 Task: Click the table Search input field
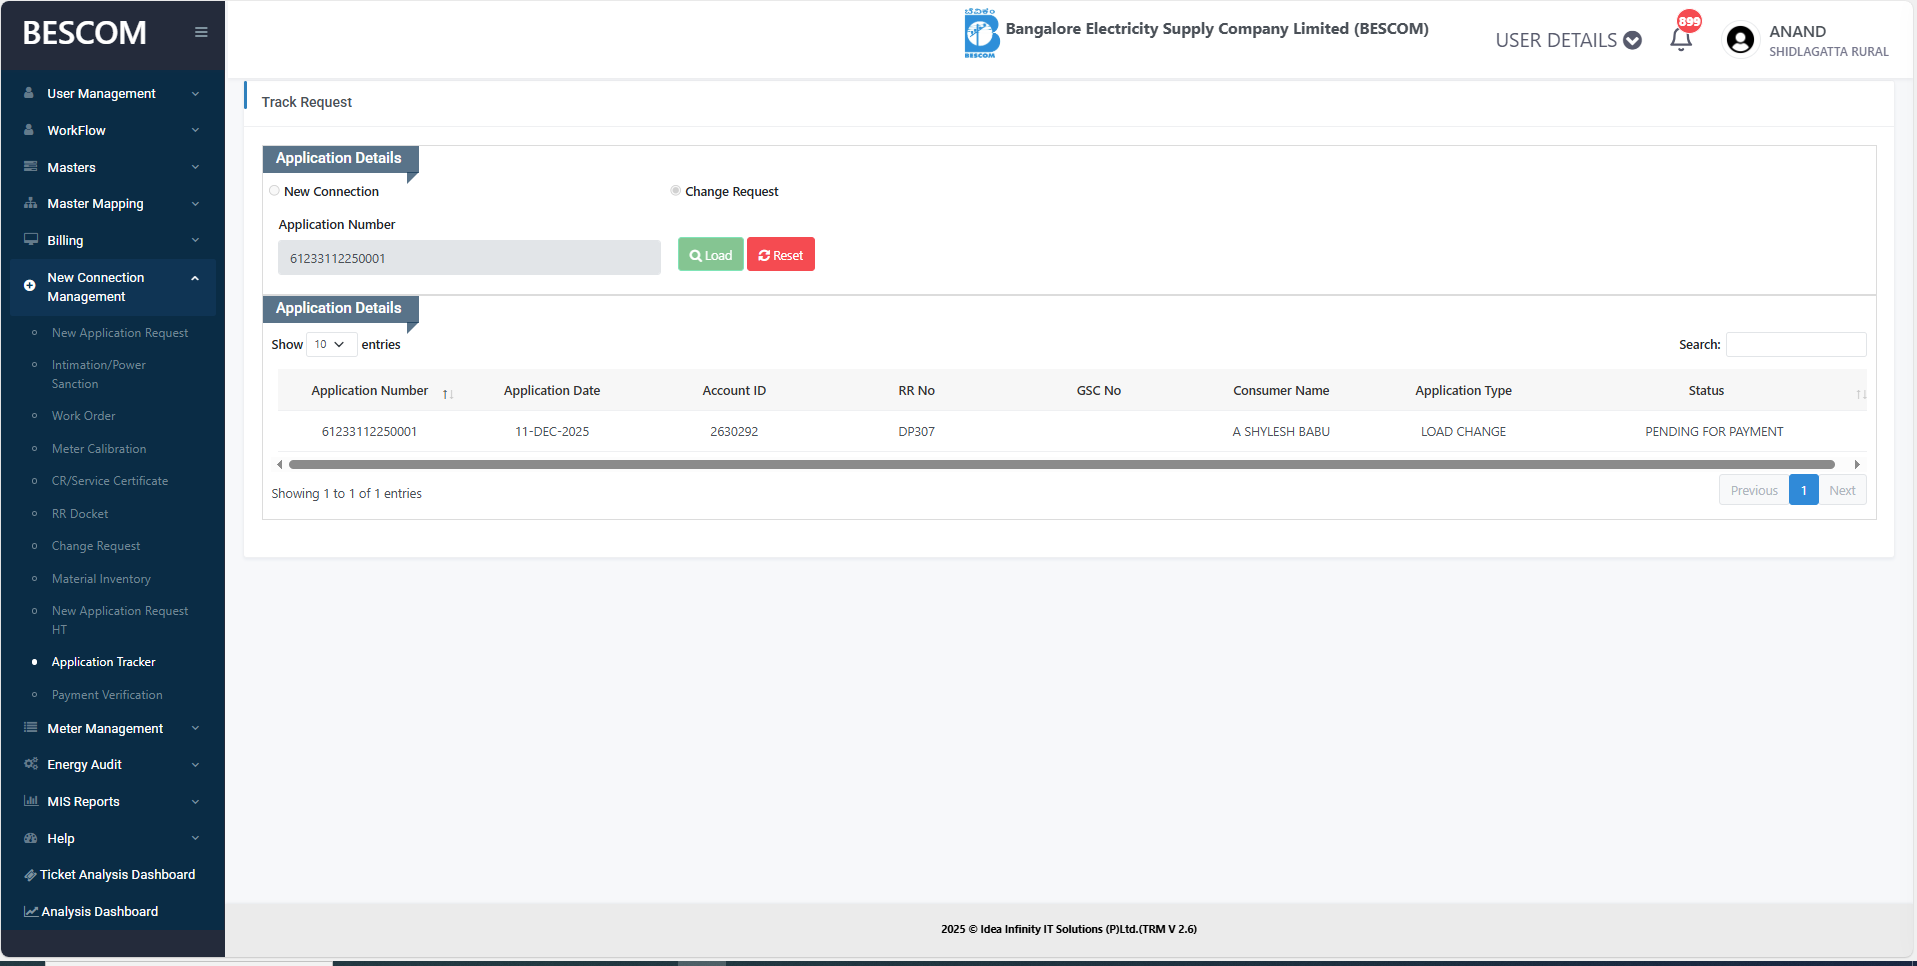(1796, 344)
